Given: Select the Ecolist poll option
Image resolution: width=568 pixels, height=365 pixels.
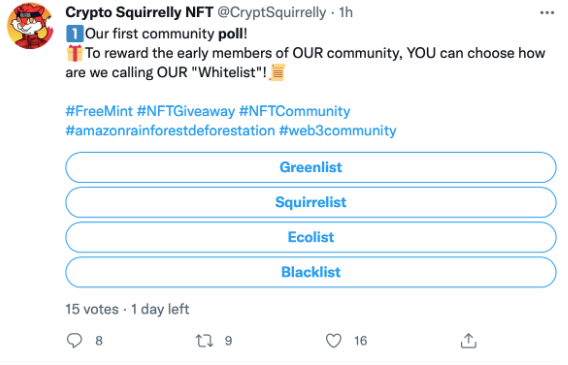Looking at the screenshot, I should (x=311, y=237).
